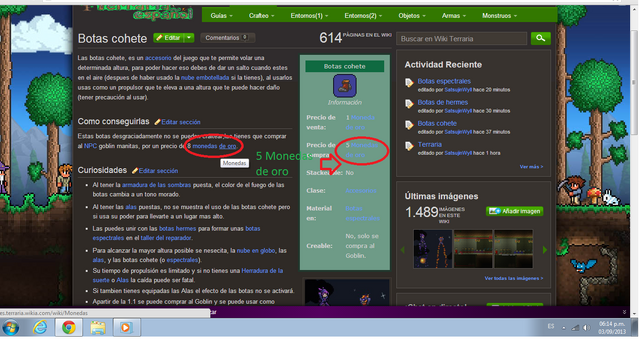Image resolution: width=640 pixels, height=360 pixels.
Task: Launch Internet Explorer from the taskbar
Action: coord(40,328)
